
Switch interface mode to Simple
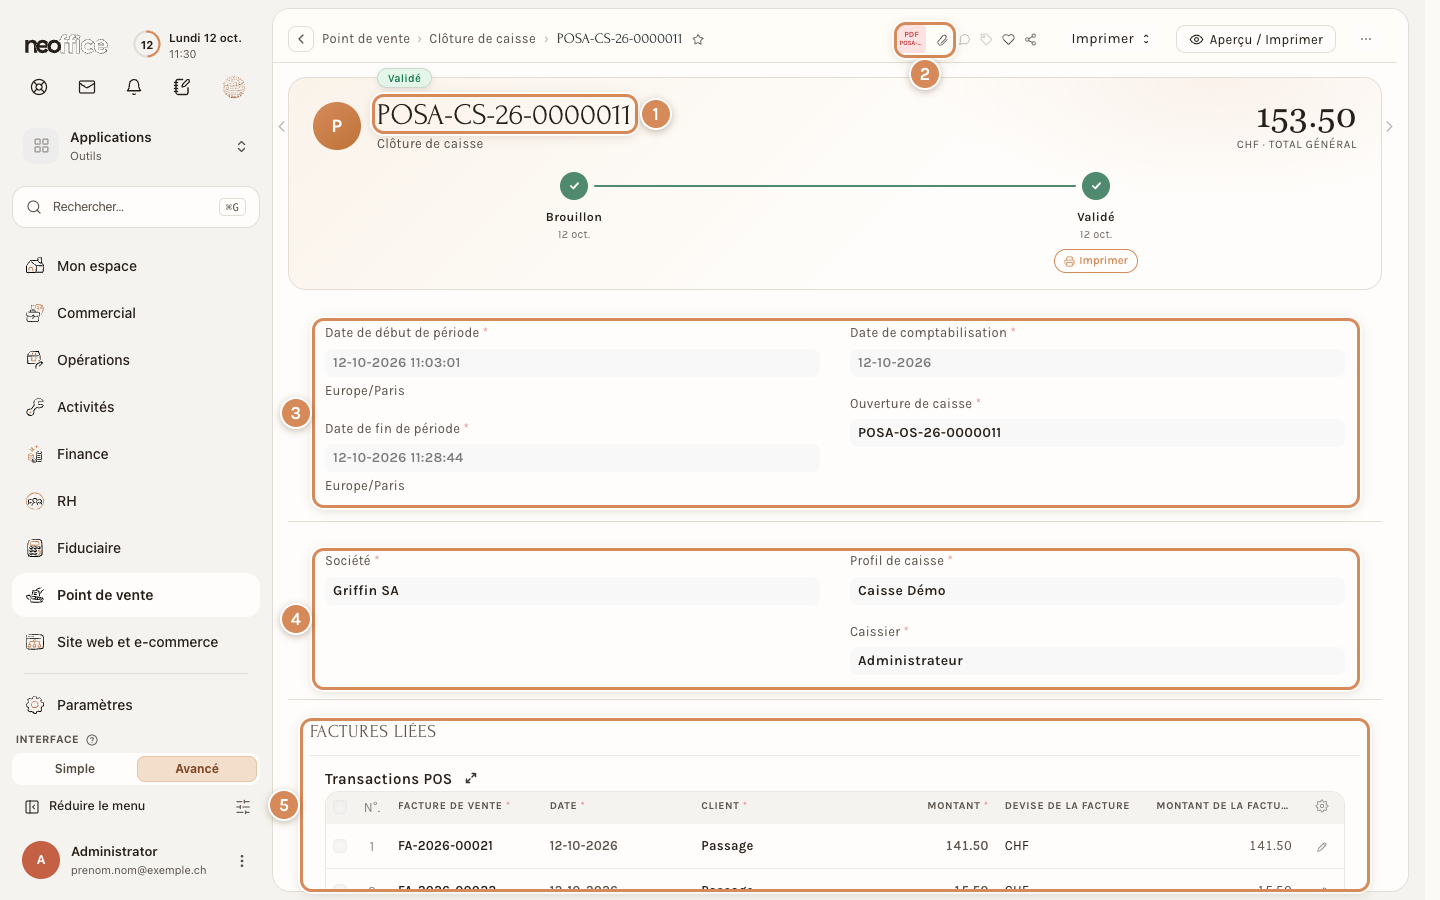click(75, 769)
